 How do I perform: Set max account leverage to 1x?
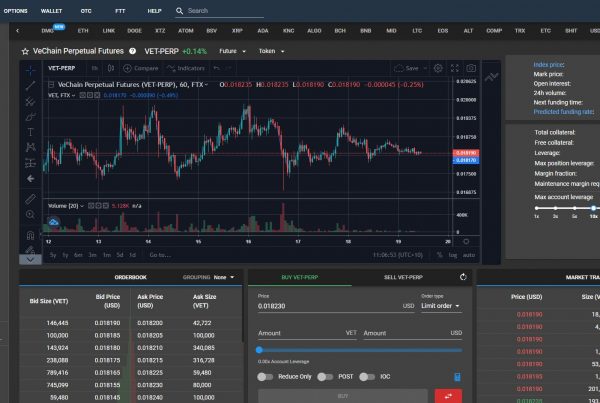[x=536, y=208]
